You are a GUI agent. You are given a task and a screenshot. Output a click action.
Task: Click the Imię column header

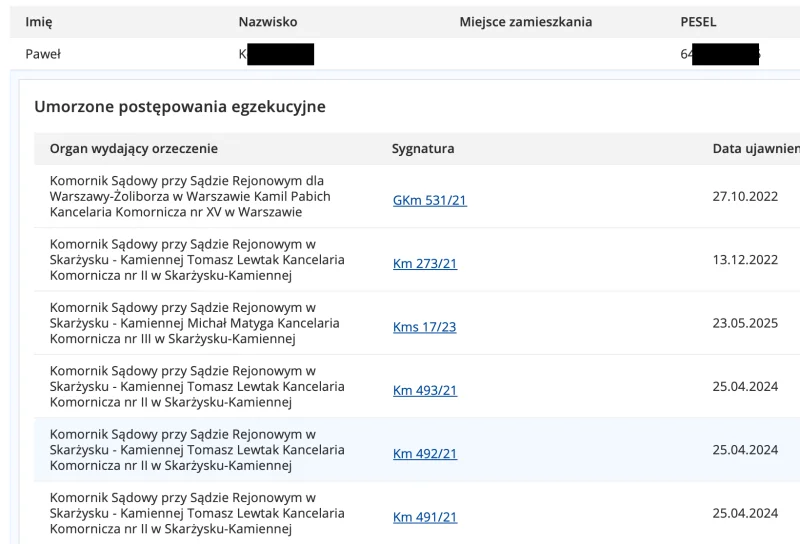pos(38,22)
